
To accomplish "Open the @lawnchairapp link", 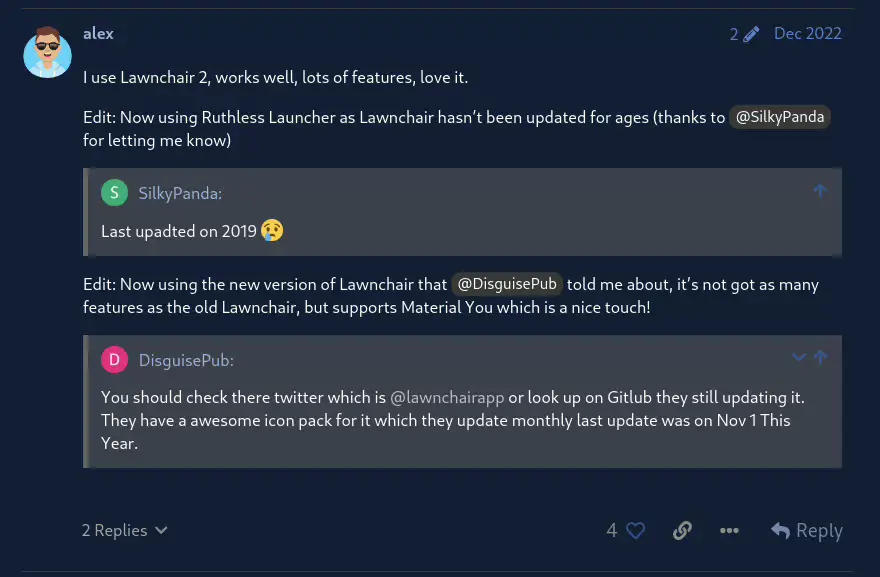I will point(446,397).
